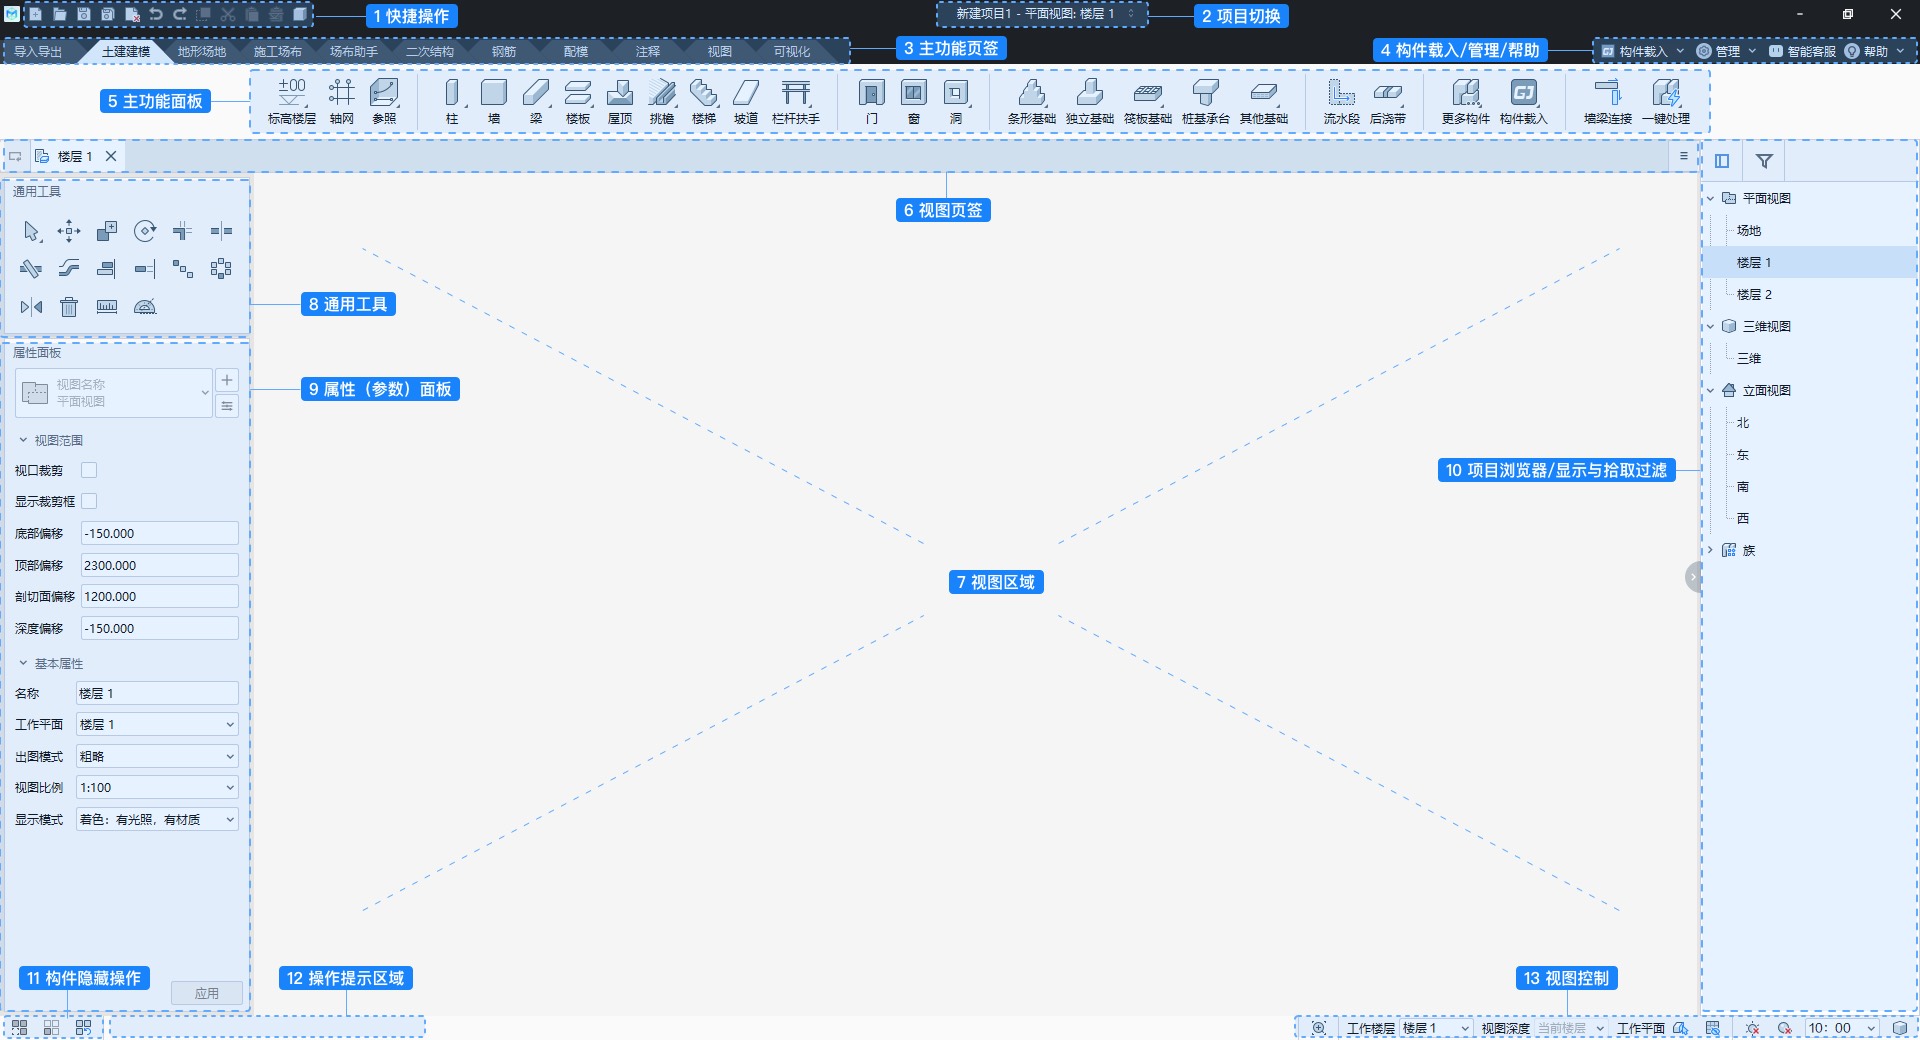This screenshot has width=1920, height=1040.
Task: Select the 门 (door) tool
Action: point(872,101)
